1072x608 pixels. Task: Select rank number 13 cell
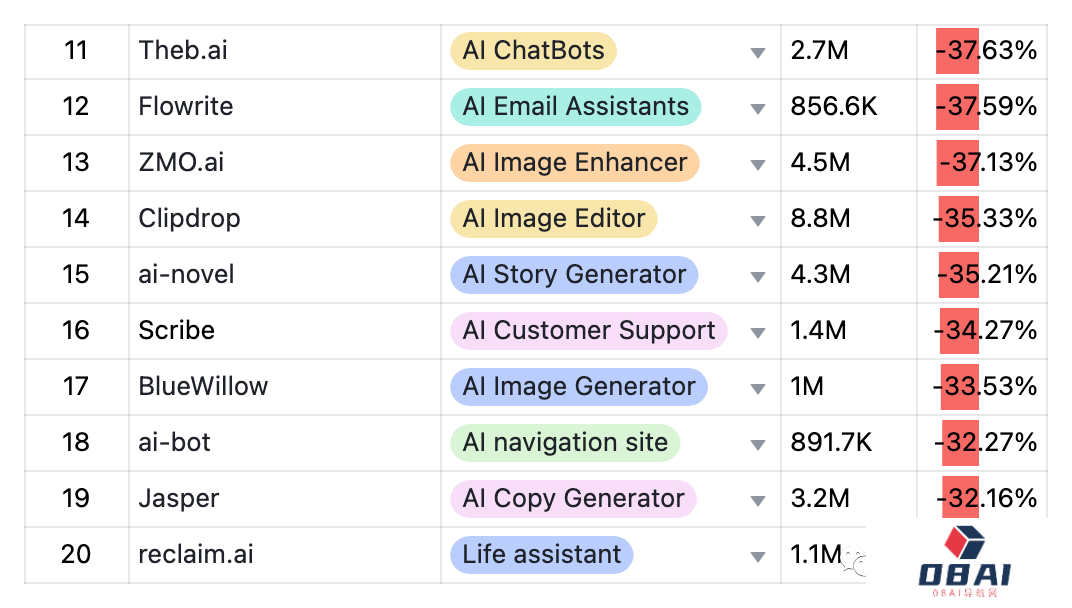77,163
